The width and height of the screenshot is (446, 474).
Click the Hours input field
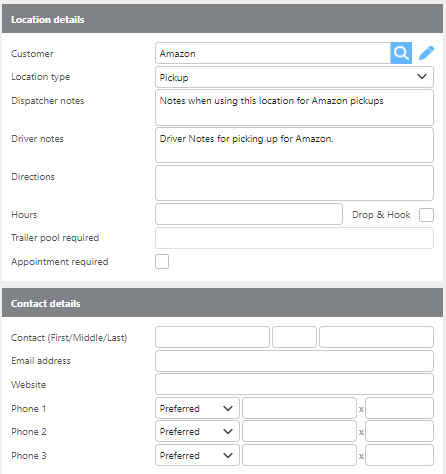(249, 214)
